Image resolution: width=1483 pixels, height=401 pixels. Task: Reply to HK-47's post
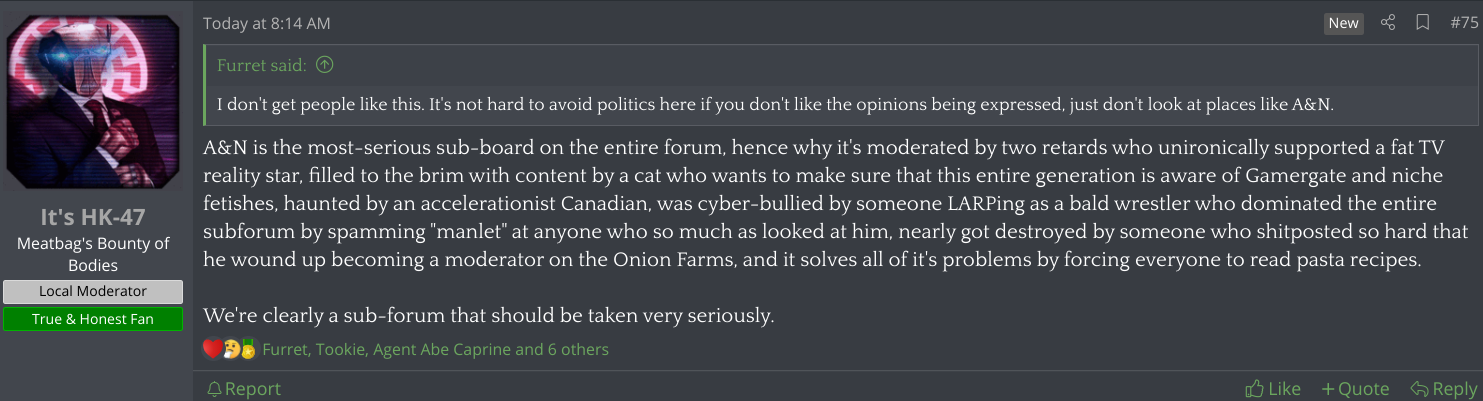[x=1443, y=388]
